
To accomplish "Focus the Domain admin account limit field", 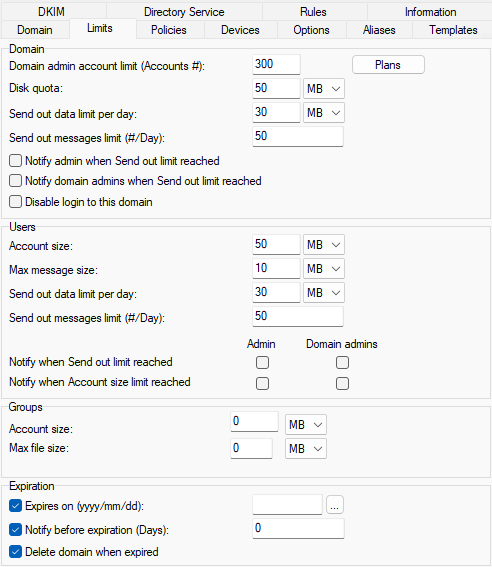I will tap(277, 64).
